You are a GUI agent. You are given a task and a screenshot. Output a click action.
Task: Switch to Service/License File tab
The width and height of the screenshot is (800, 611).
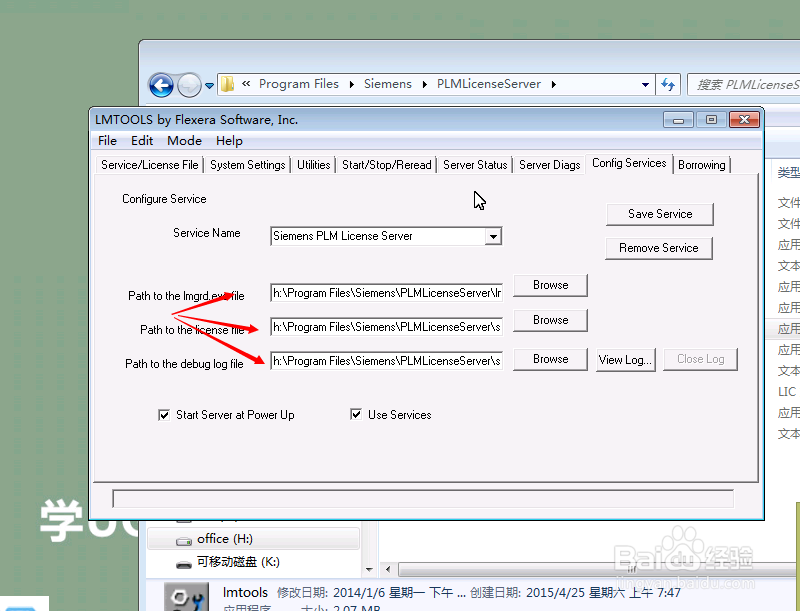(149, 165)
